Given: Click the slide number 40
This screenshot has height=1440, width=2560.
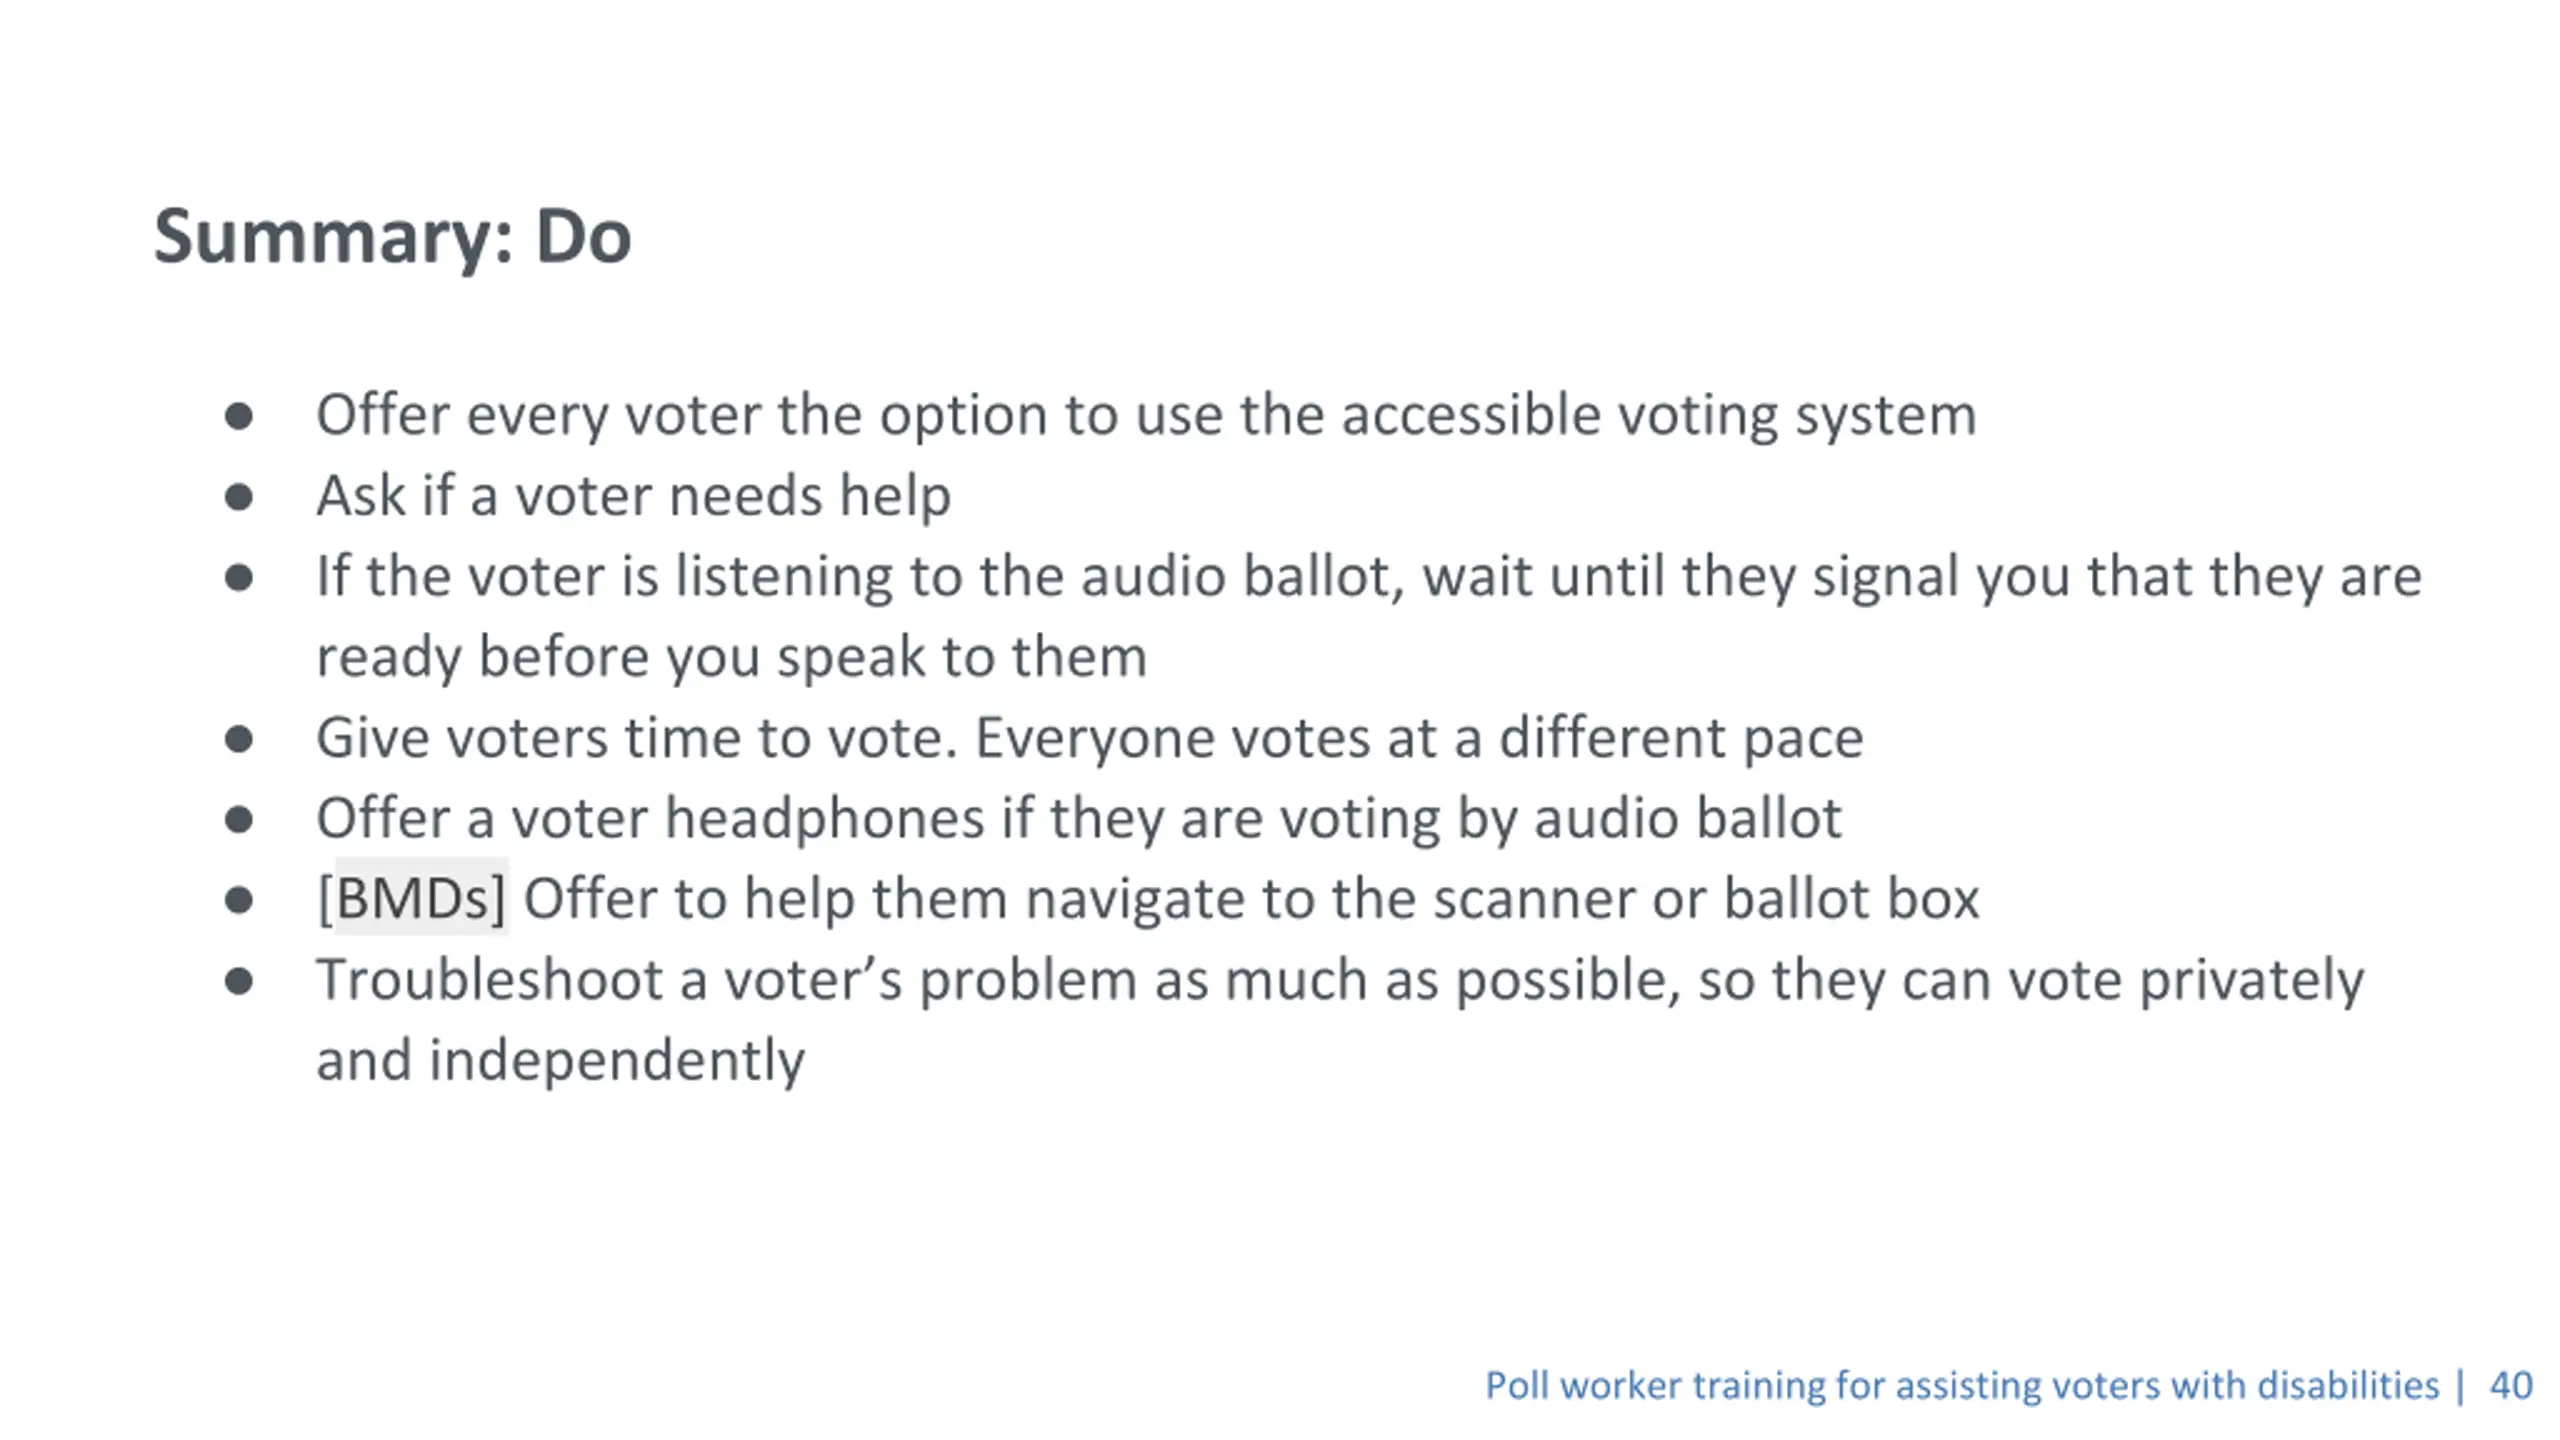Looking at the screenshot, I should [x=2511, y=1385].
